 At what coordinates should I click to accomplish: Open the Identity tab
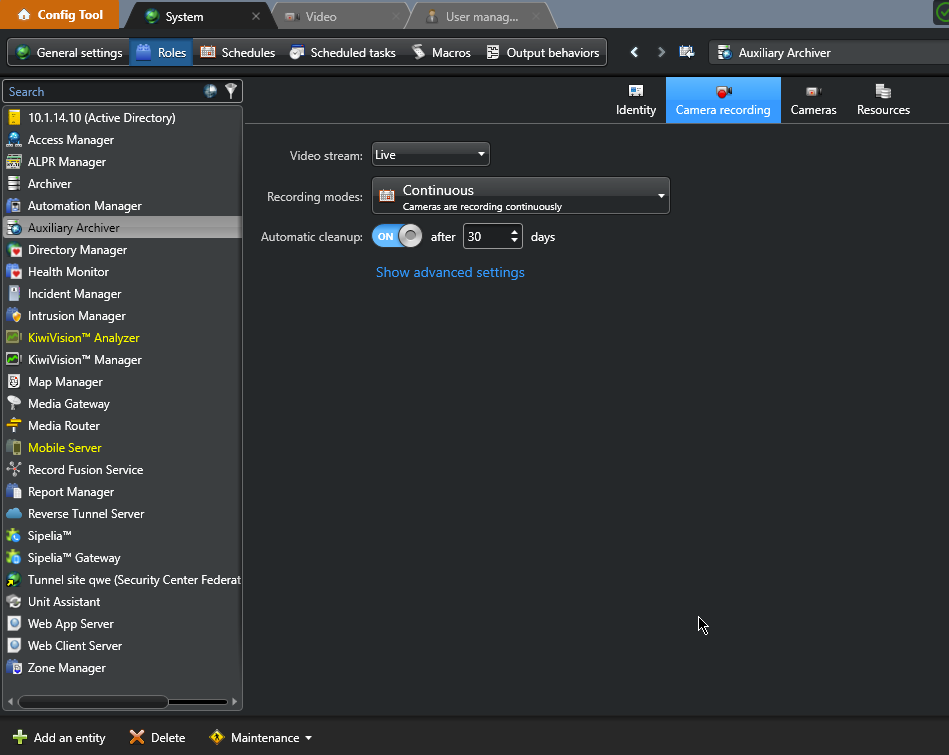pyautogui.click(x=636, y=101)
